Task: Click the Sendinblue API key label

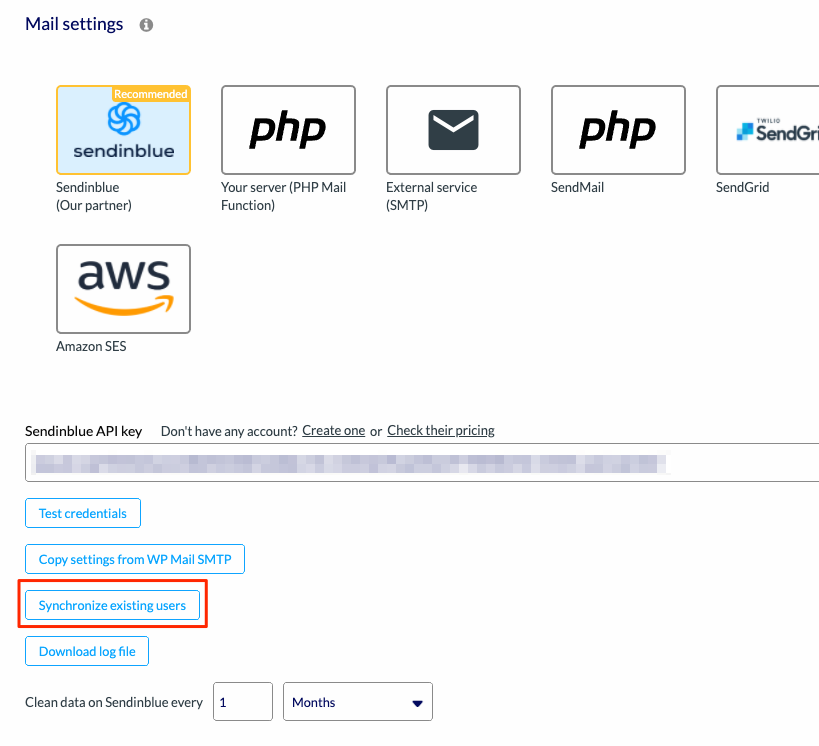Action: (x=84, y=431)
